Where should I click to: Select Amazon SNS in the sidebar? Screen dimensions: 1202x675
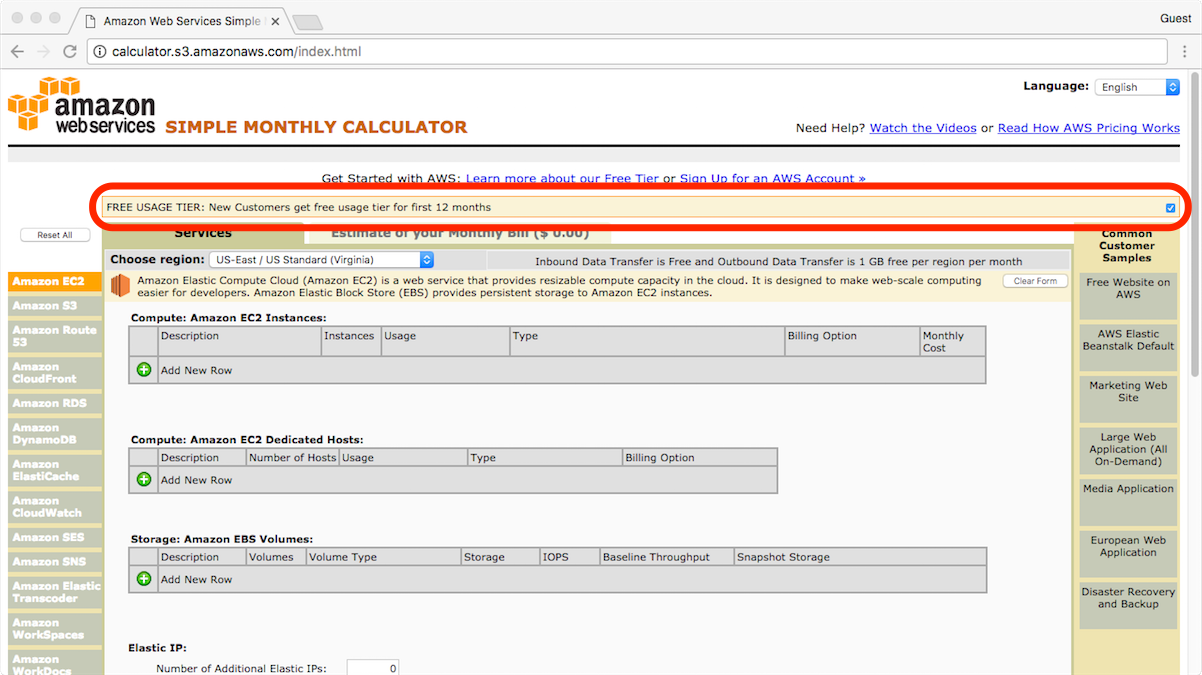pos(55,562)
